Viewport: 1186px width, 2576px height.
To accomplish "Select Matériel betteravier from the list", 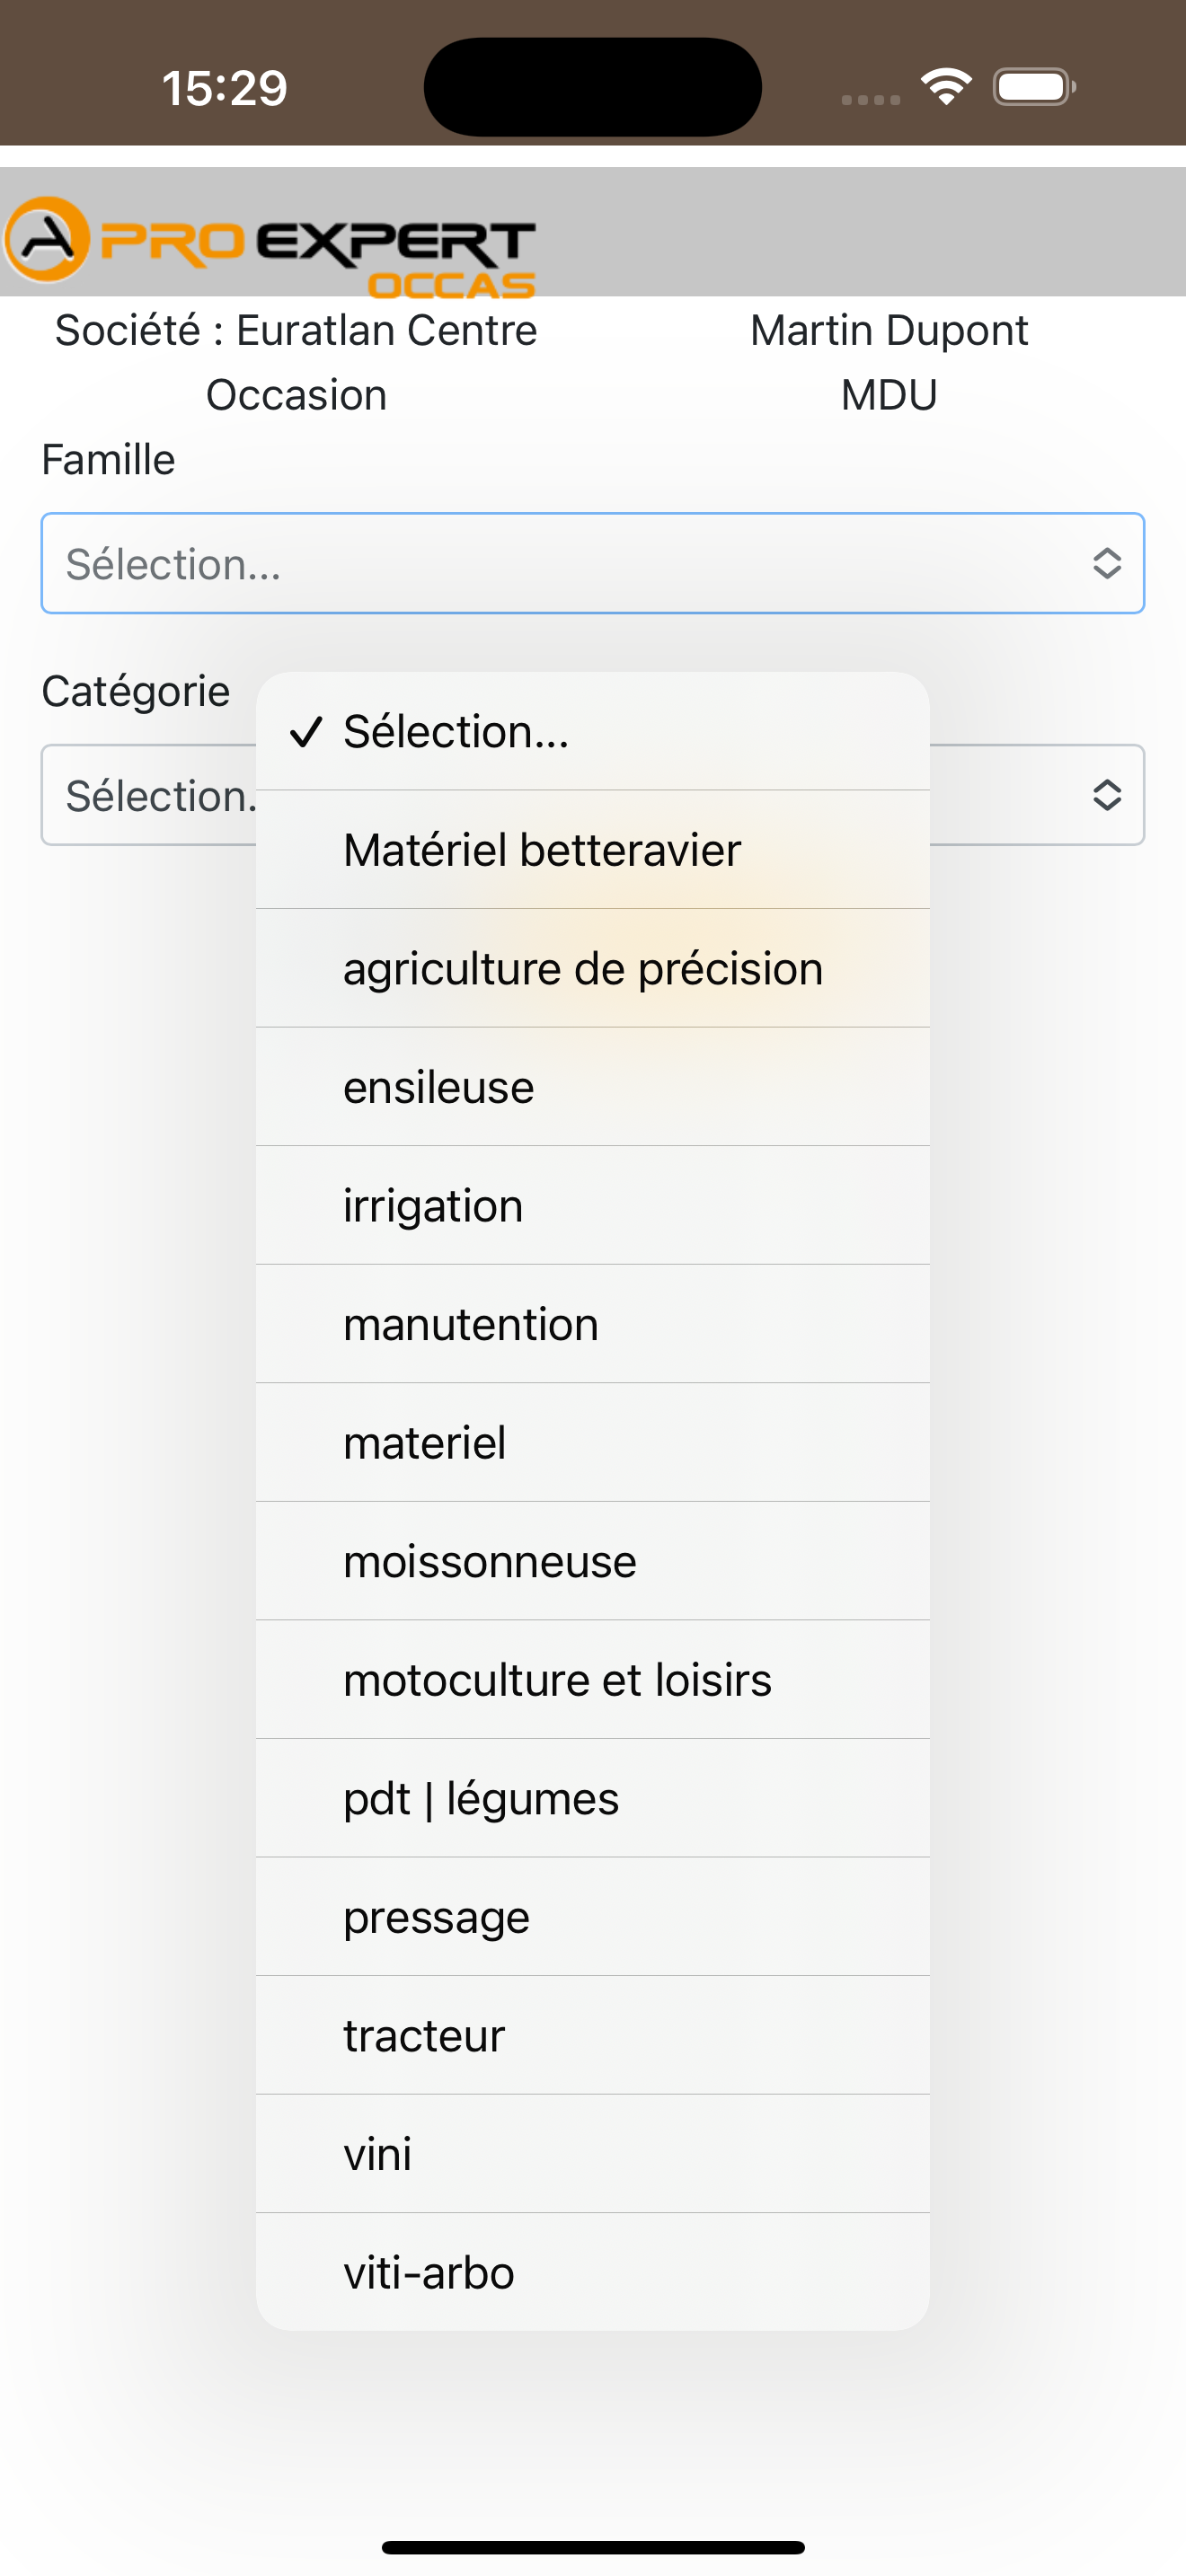I will pos(593,850).
